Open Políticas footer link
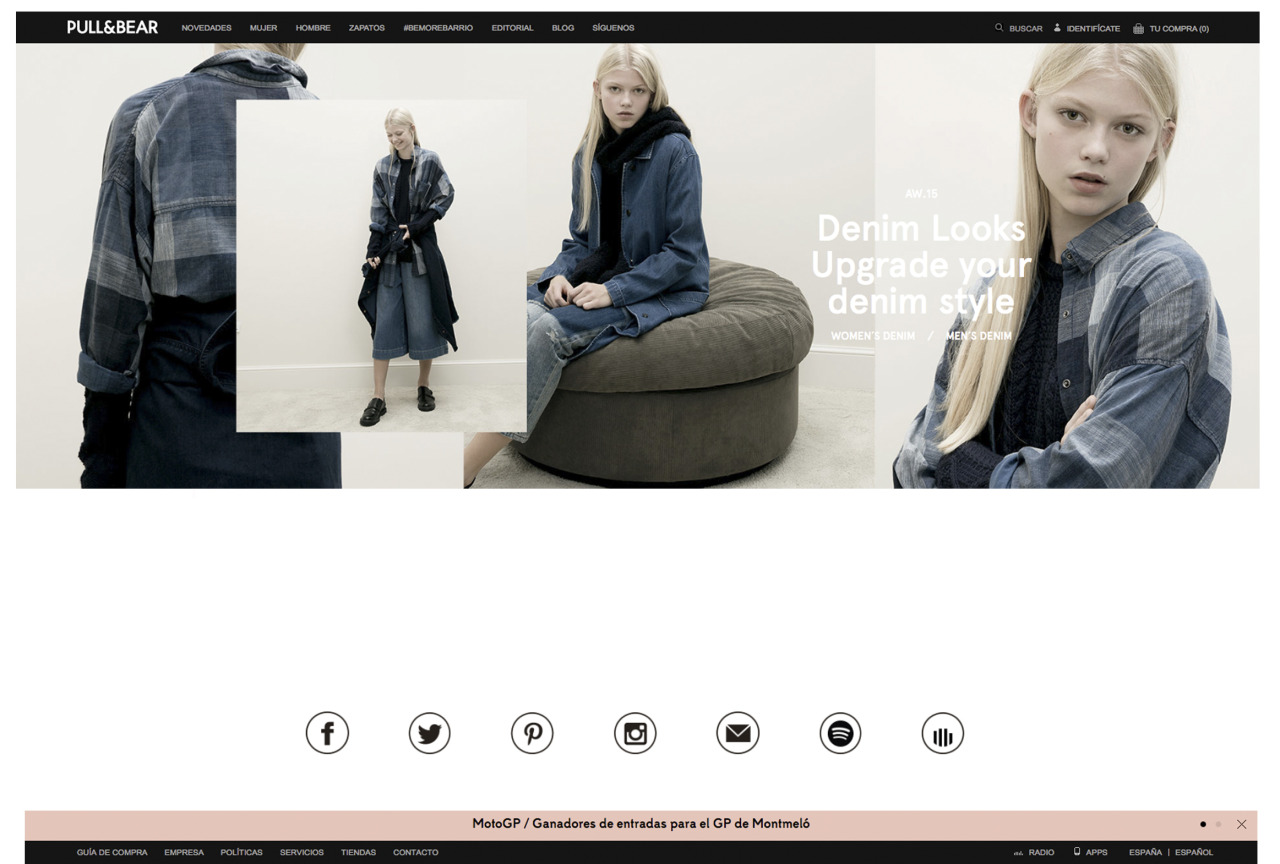The height and width of the screenshot is (864, 1280). (241, 852)
